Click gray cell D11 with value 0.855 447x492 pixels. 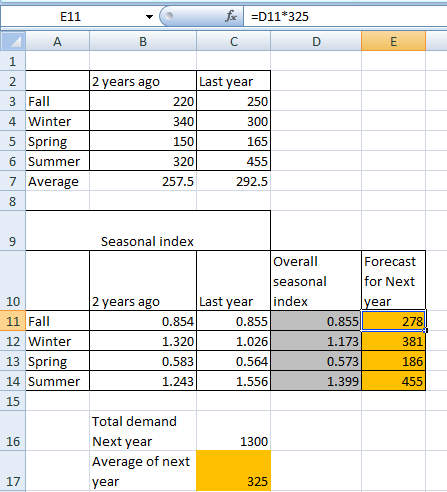tap(316, 321)
